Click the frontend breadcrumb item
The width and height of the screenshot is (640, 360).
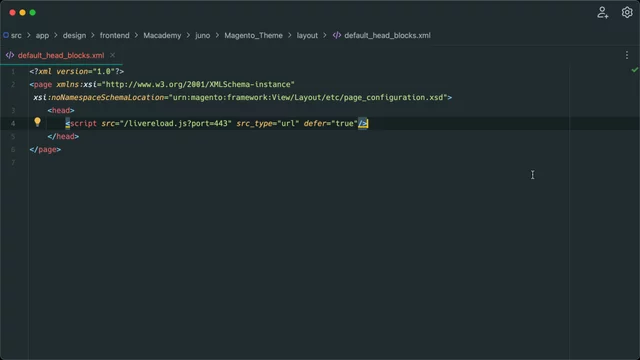coord(115,36)
